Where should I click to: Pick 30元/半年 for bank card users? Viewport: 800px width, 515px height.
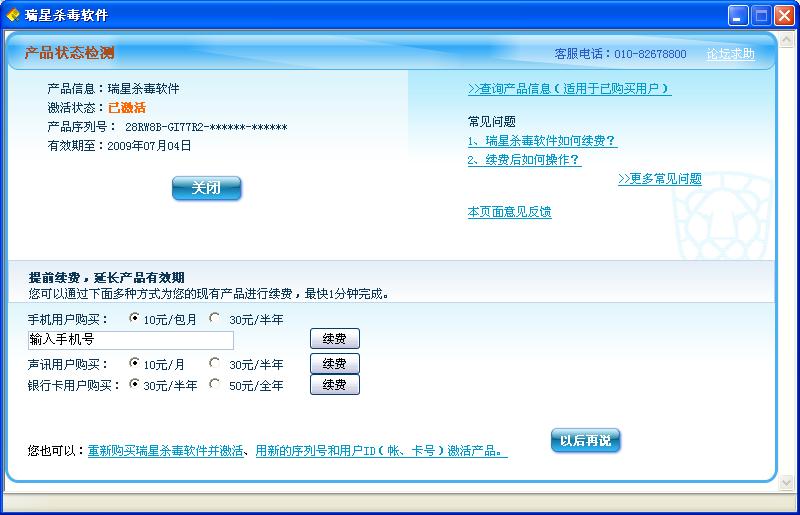click(134, 384)
